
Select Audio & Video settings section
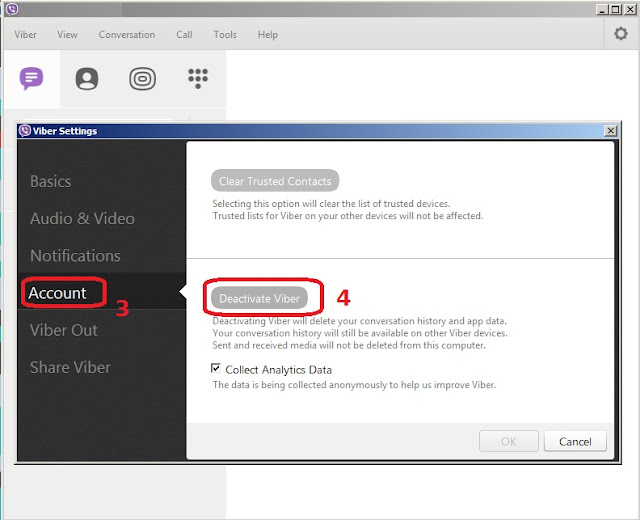coord(82,219)
